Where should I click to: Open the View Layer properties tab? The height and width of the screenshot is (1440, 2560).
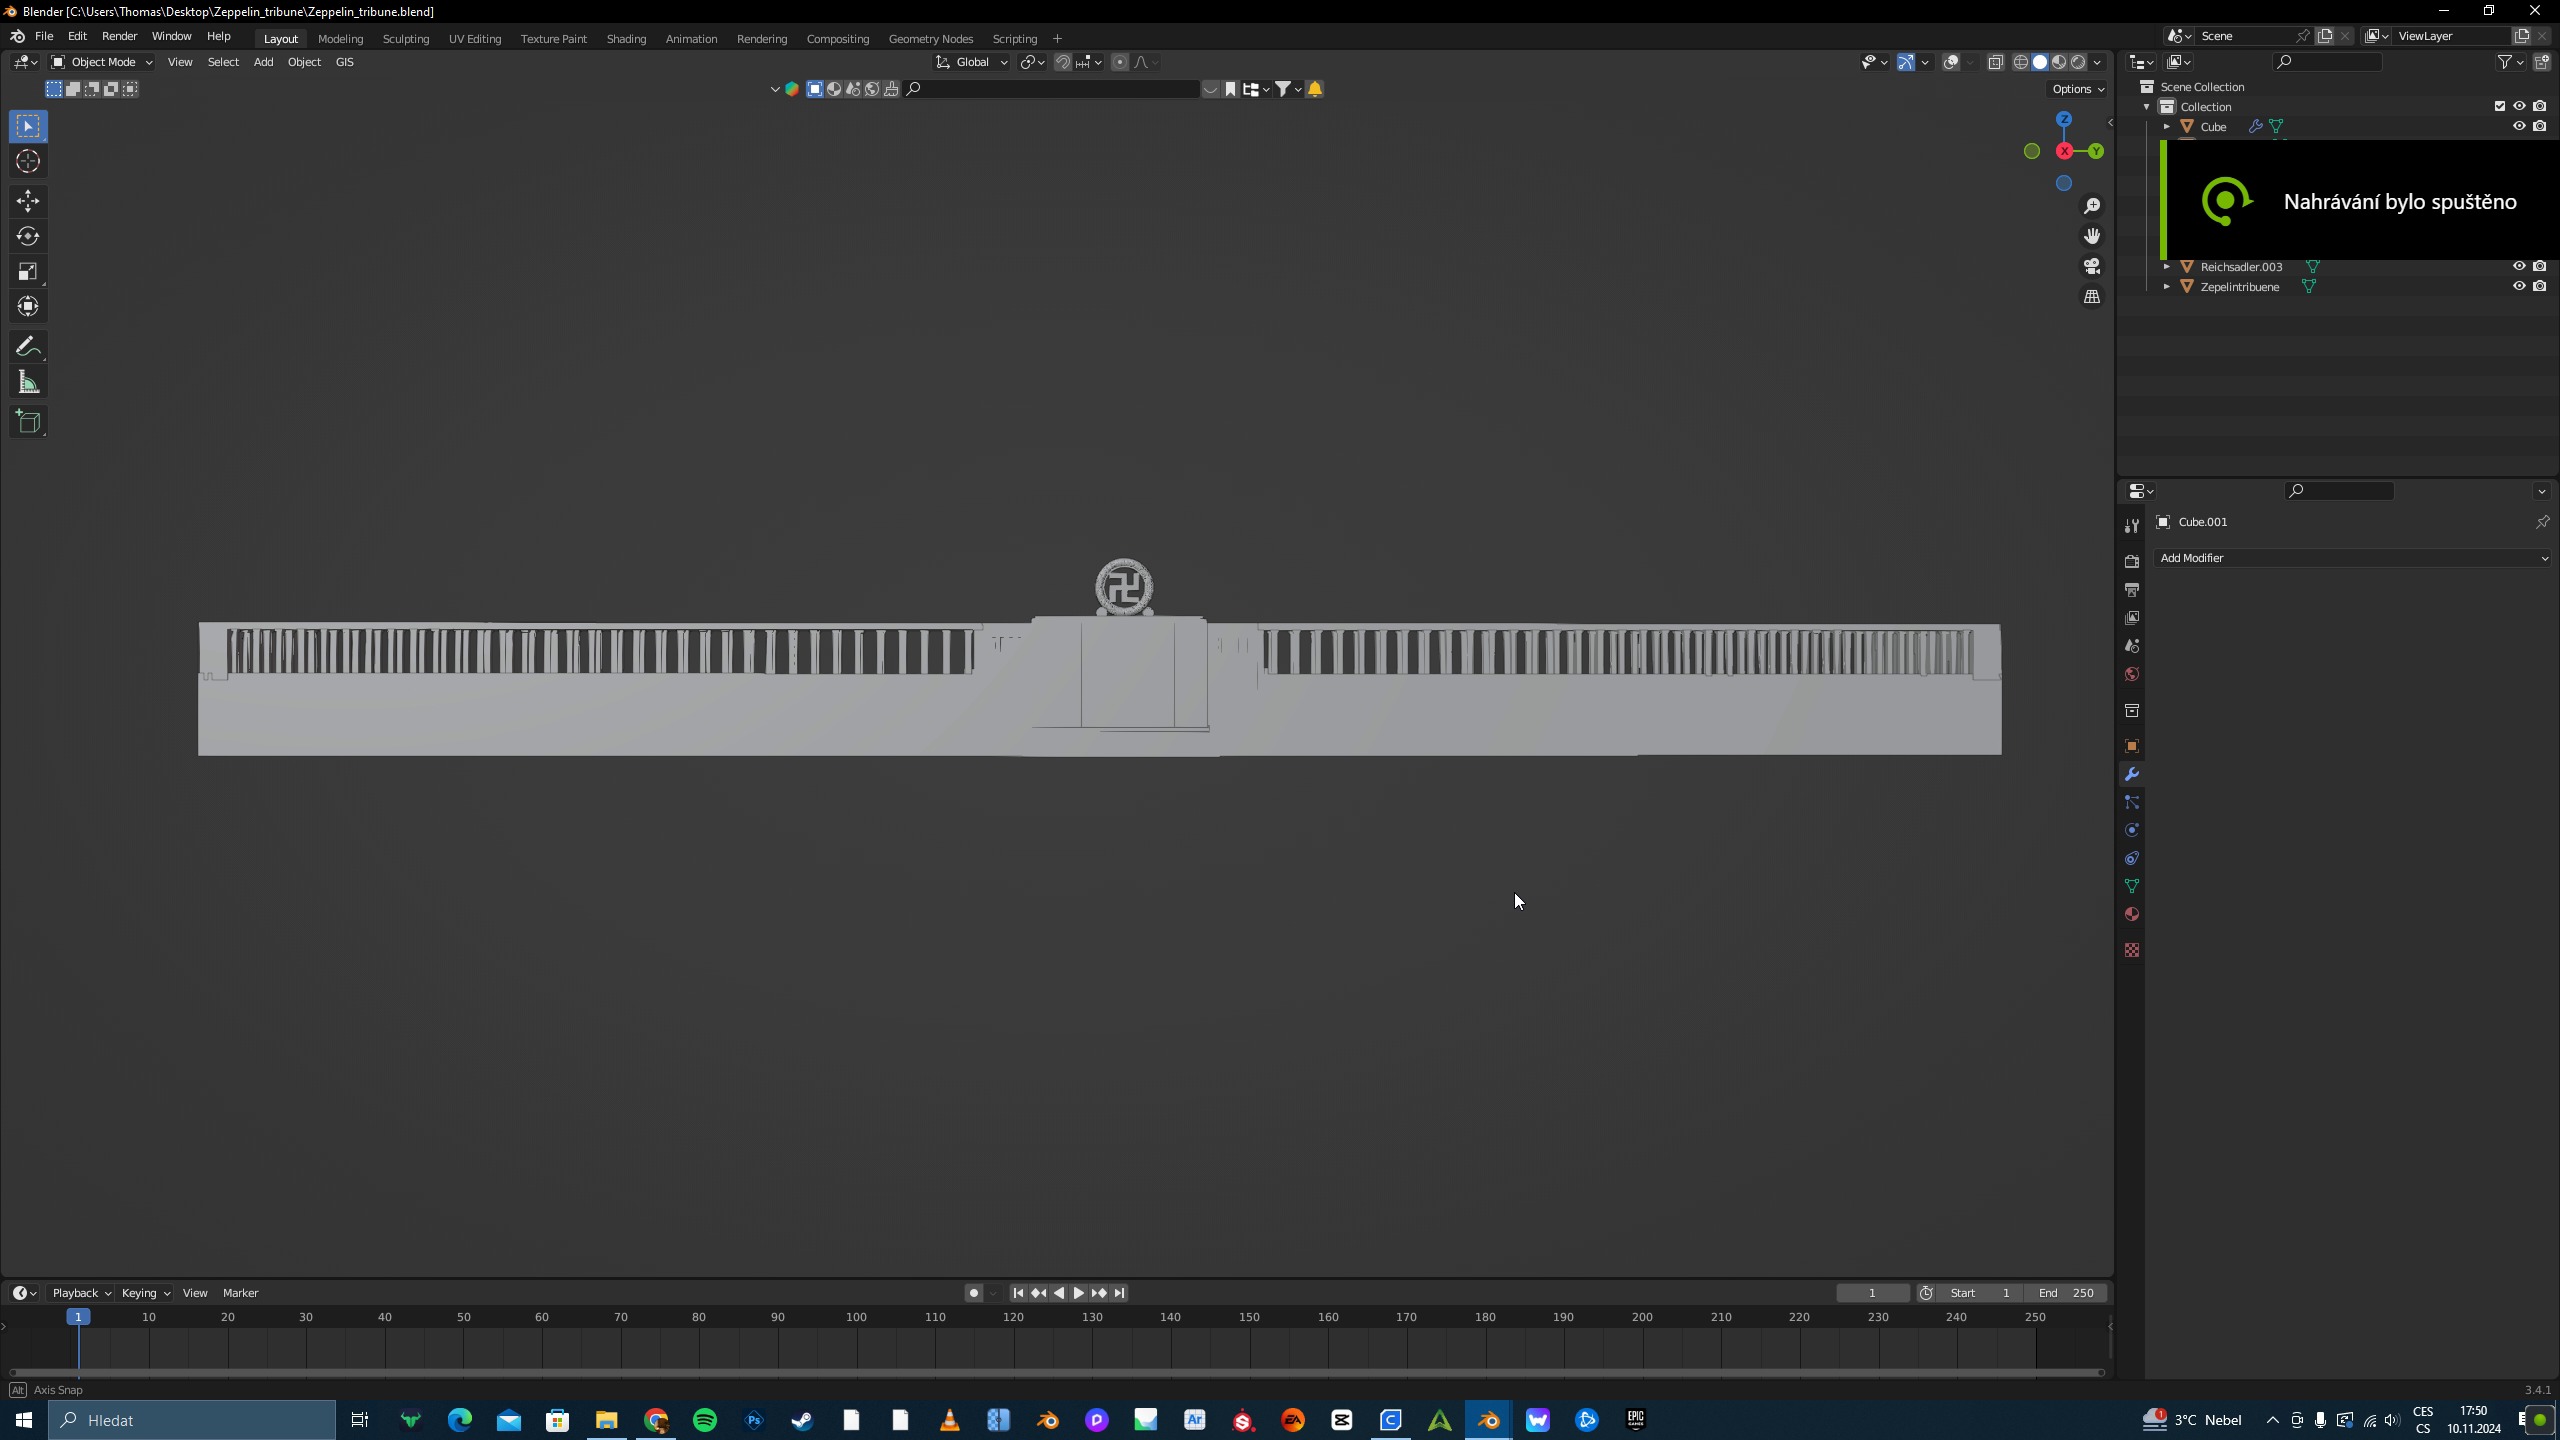point(2132,618)
